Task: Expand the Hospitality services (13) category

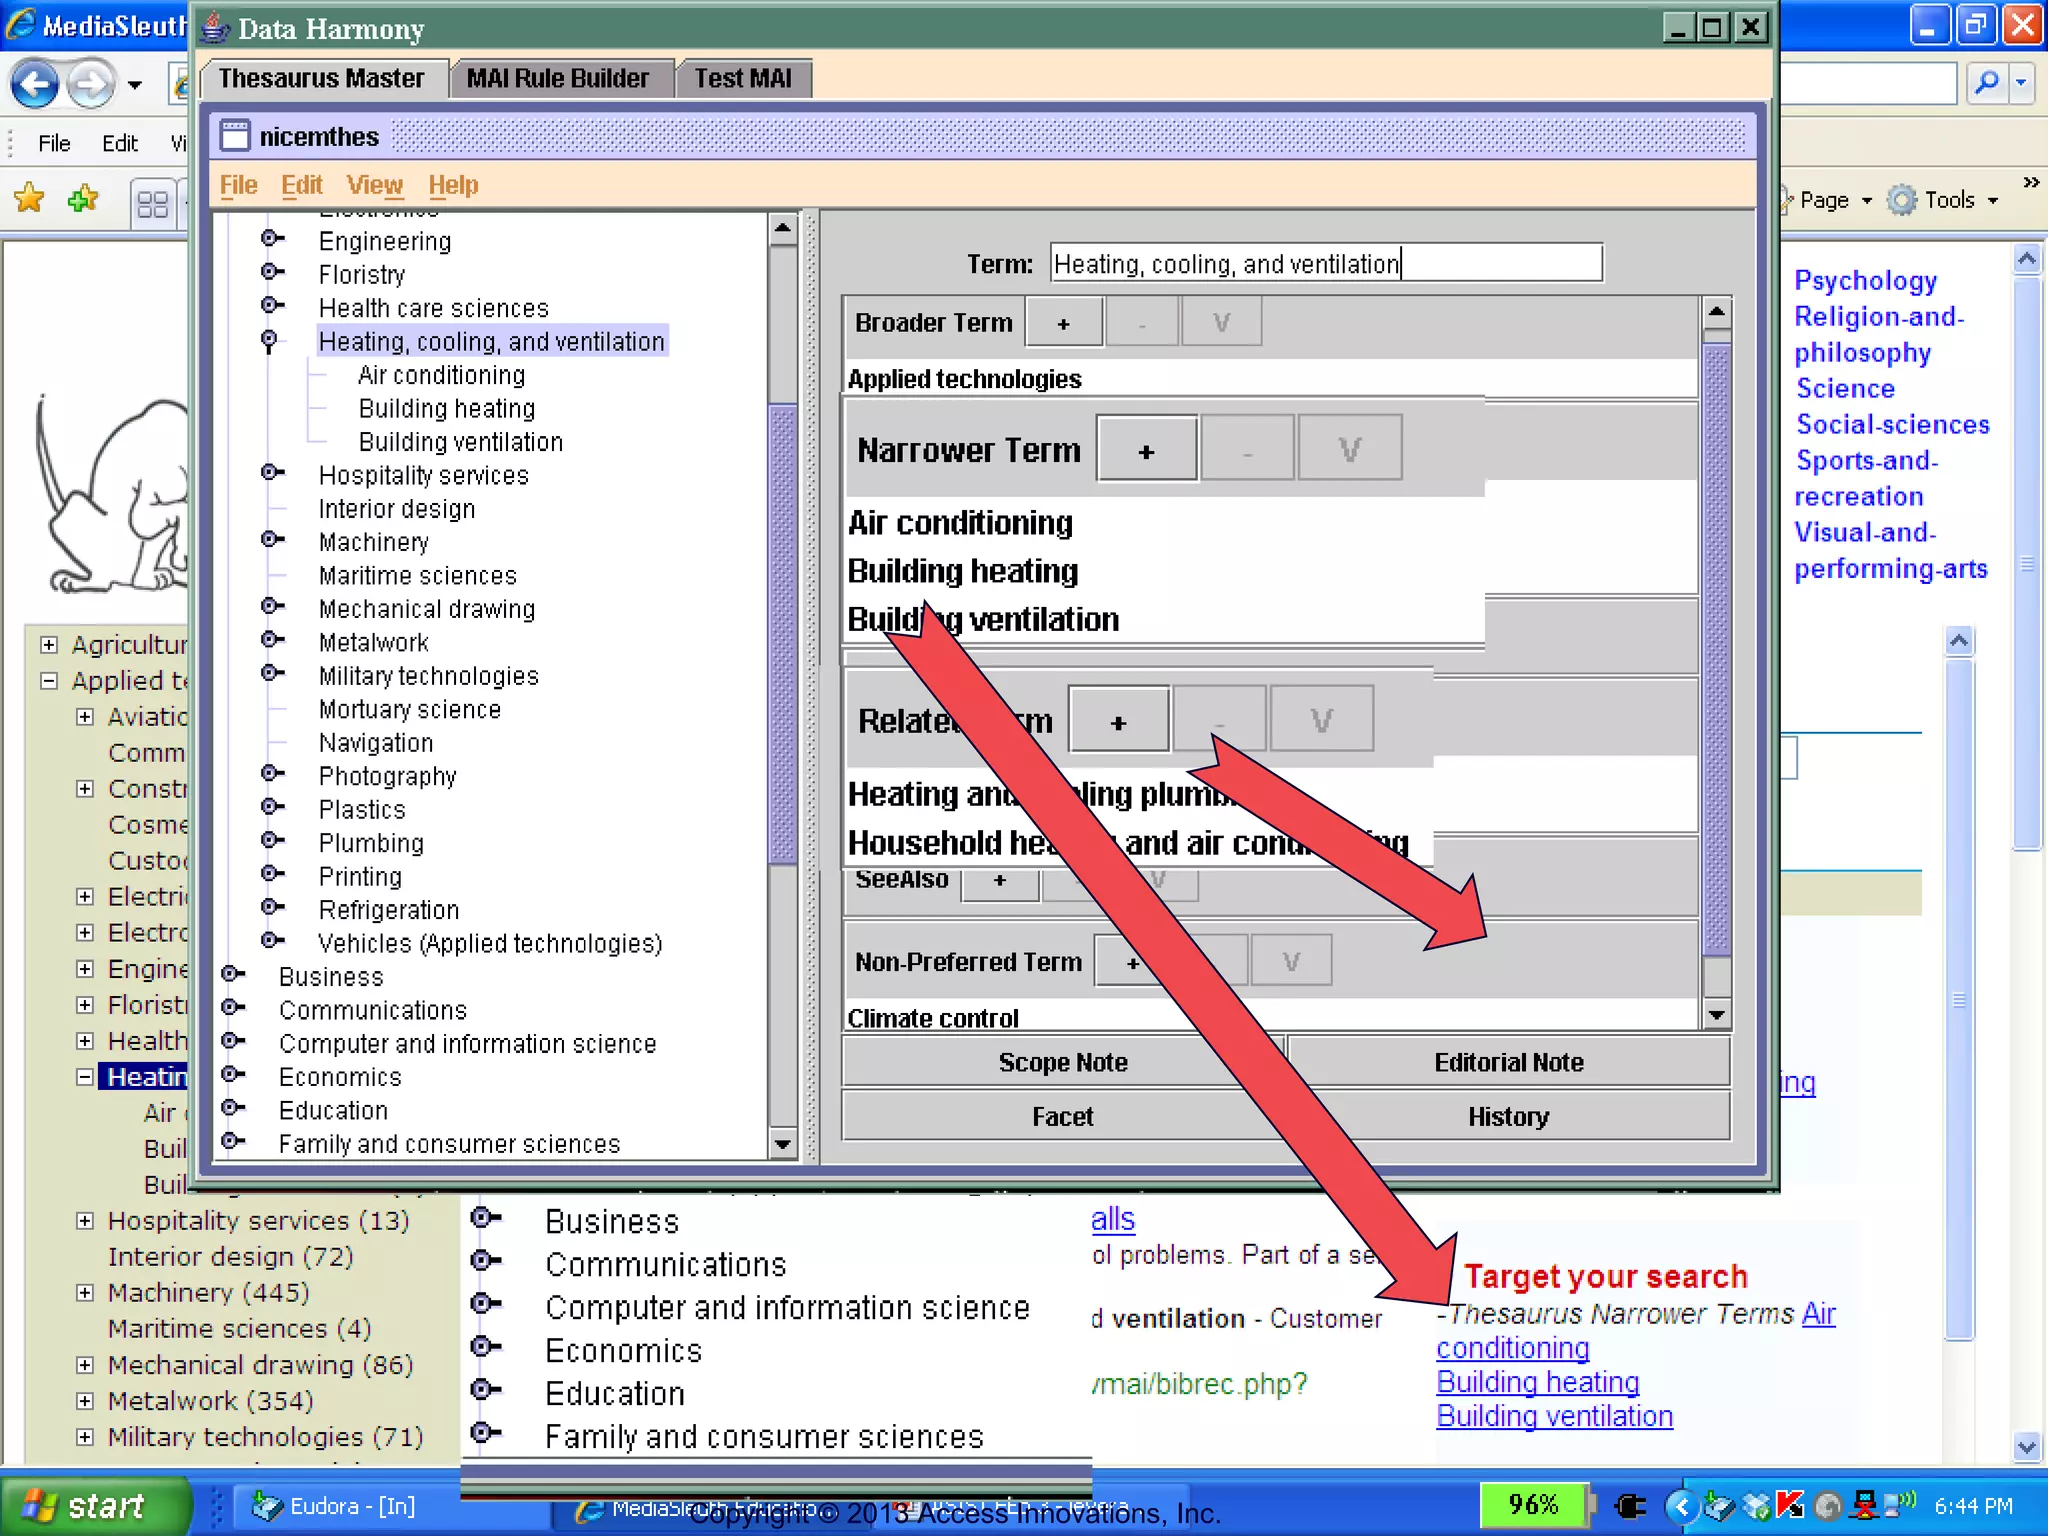Action: pyautogui.click(x=85, y=1221)
